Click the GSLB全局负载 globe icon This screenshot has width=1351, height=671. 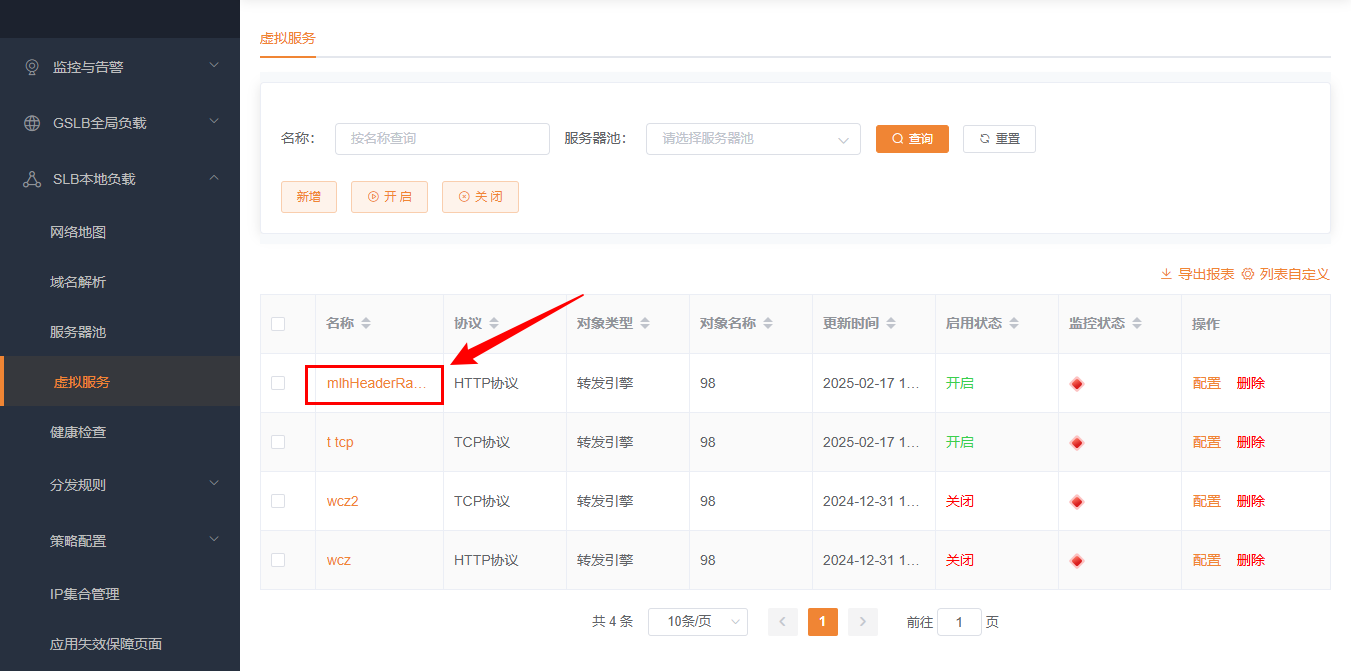point(32,123)
